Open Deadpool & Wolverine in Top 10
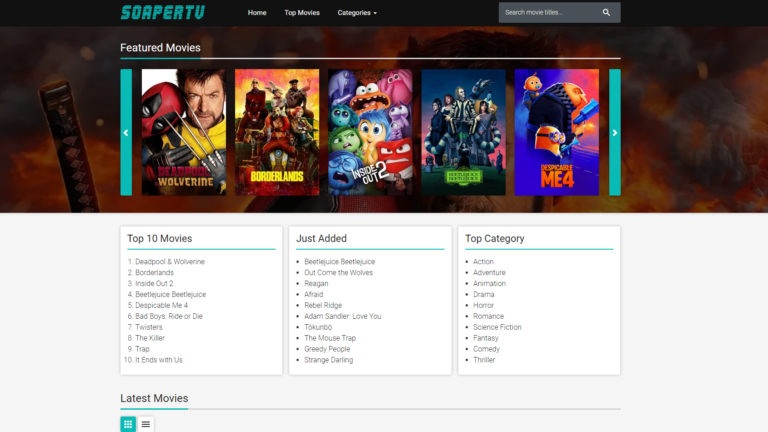 point(170,262)
